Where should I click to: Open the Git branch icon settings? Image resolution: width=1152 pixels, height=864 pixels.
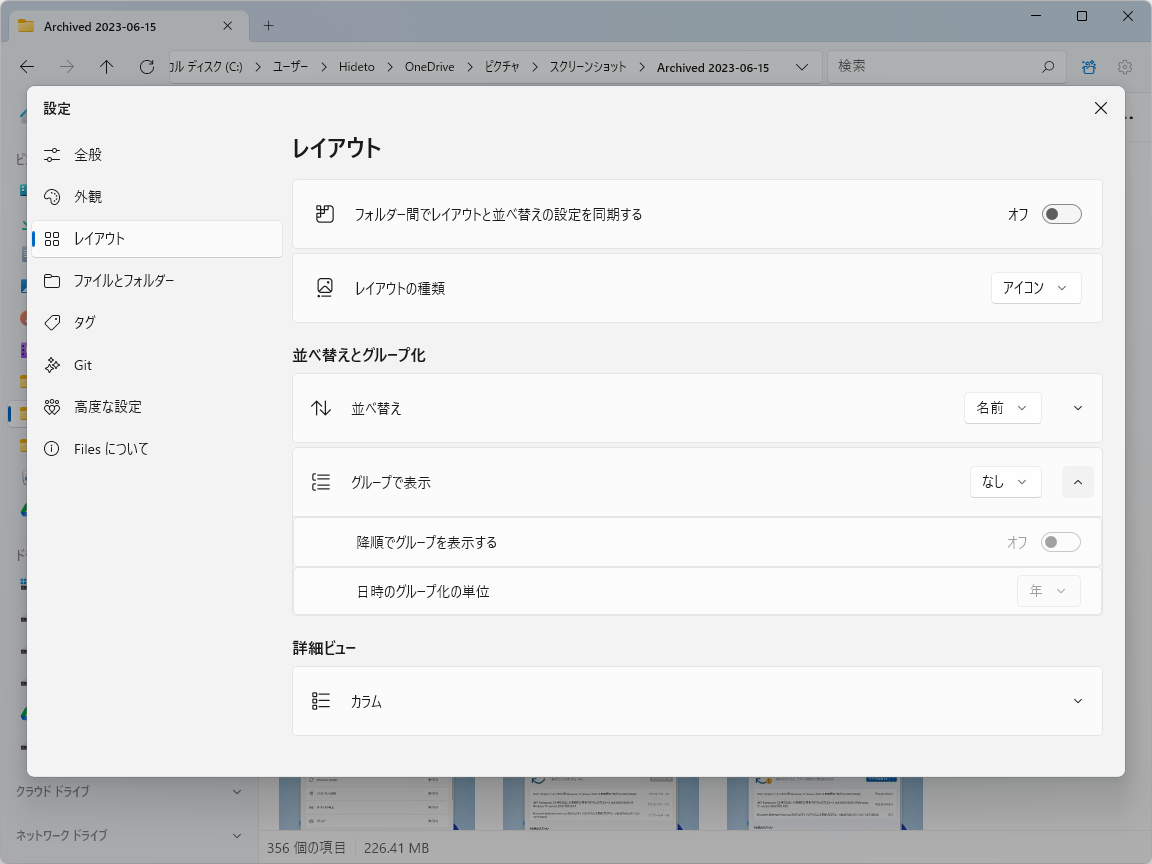click(x=54, y=364)
